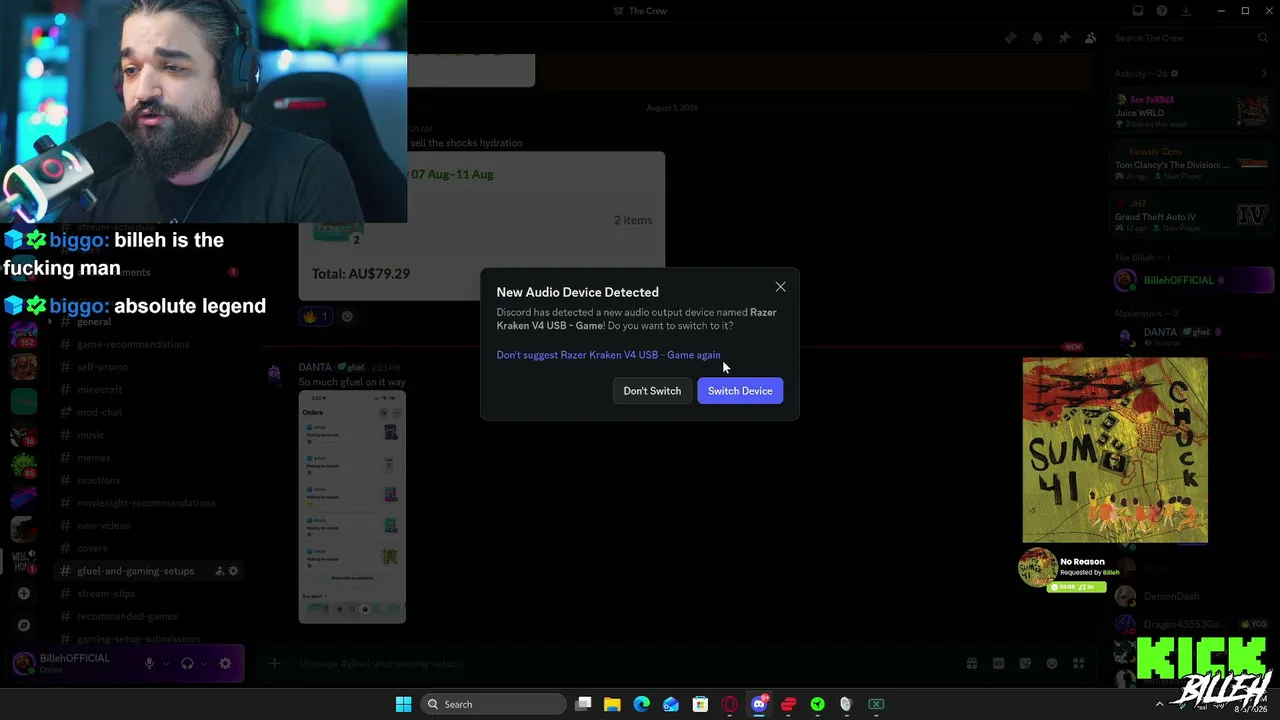The image size is (1280, 720).
Task: Click Add a Server plus icon
Action: [24, 593]
